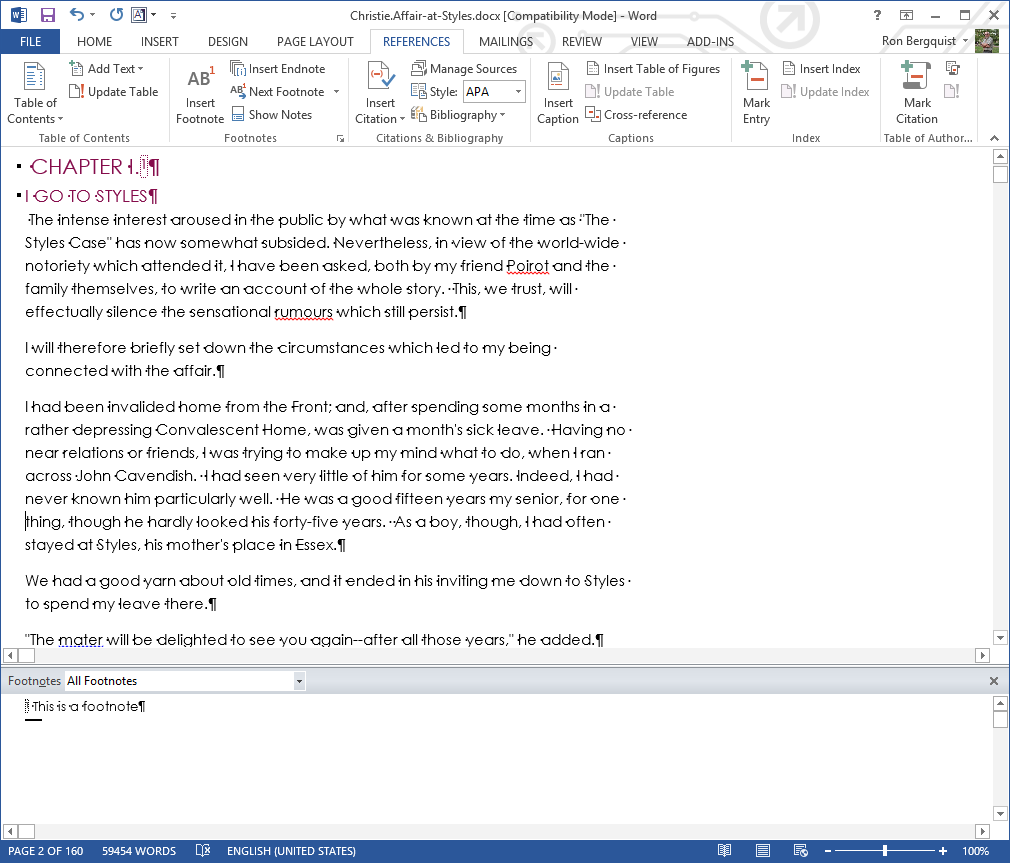Viewport: 1010px width, 863px height.
Task: Click Insert Table of Figures
Action: (652, 69)
